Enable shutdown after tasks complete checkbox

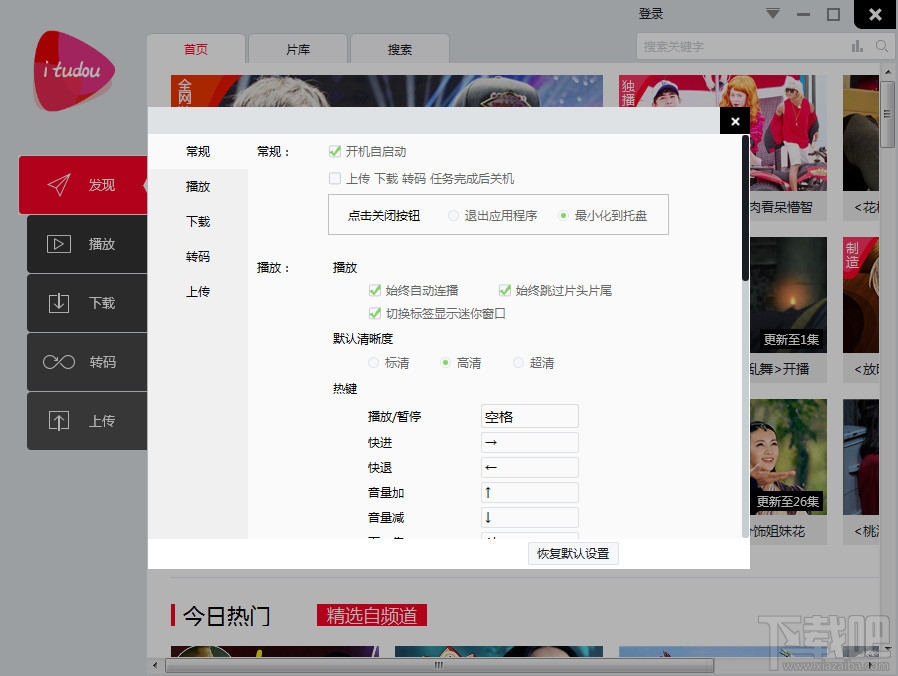[336, 178]
